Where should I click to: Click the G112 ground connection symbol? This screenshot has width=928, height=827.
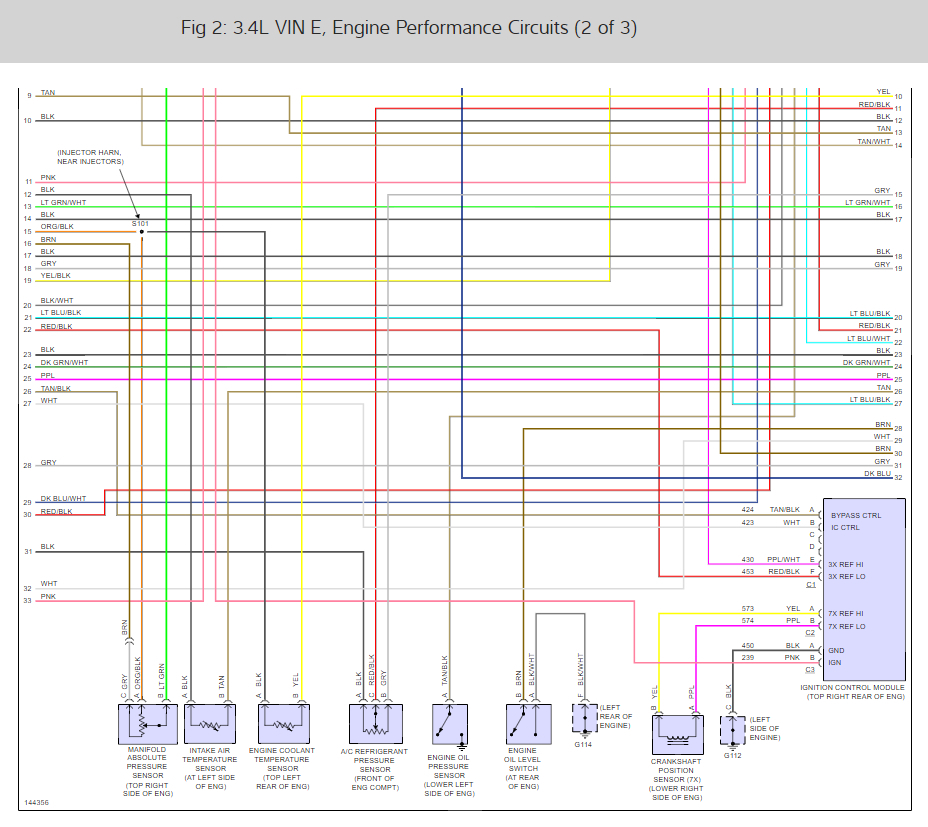(733, 732)
